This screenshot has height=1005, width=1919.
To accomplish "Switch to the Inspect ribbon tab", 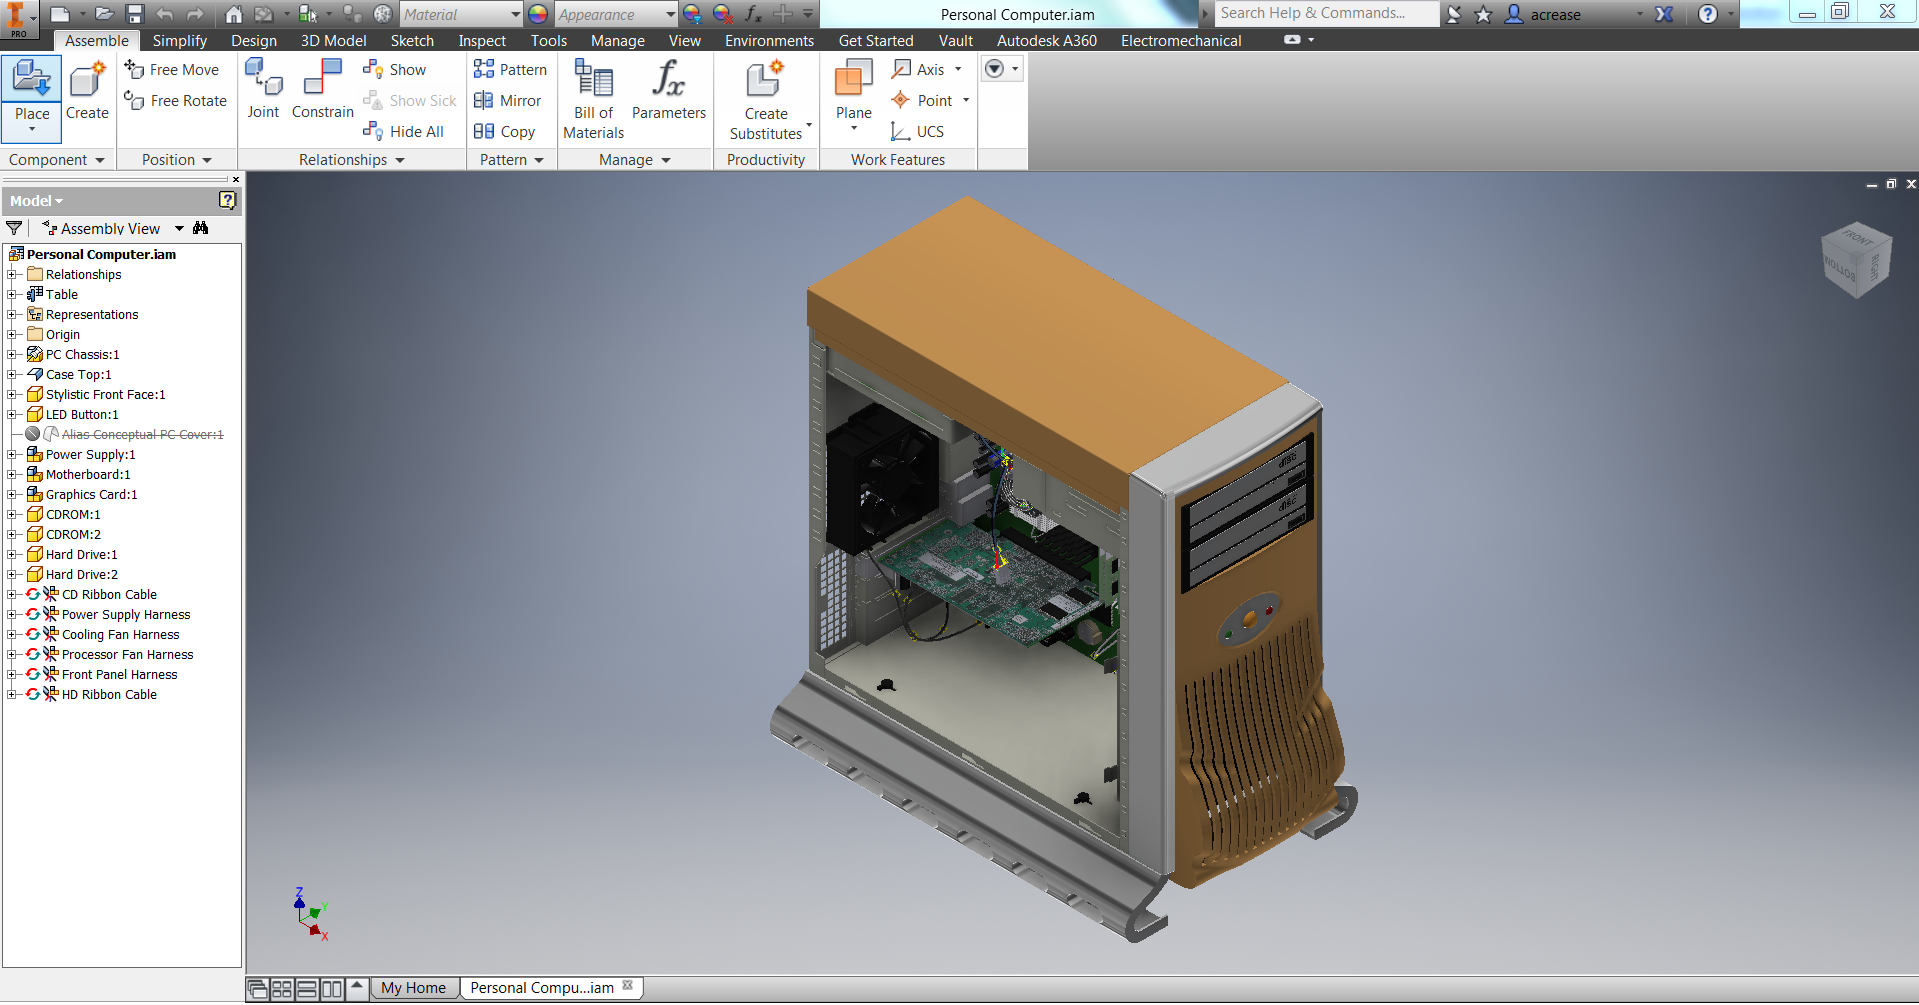I will tap(481, 41).
